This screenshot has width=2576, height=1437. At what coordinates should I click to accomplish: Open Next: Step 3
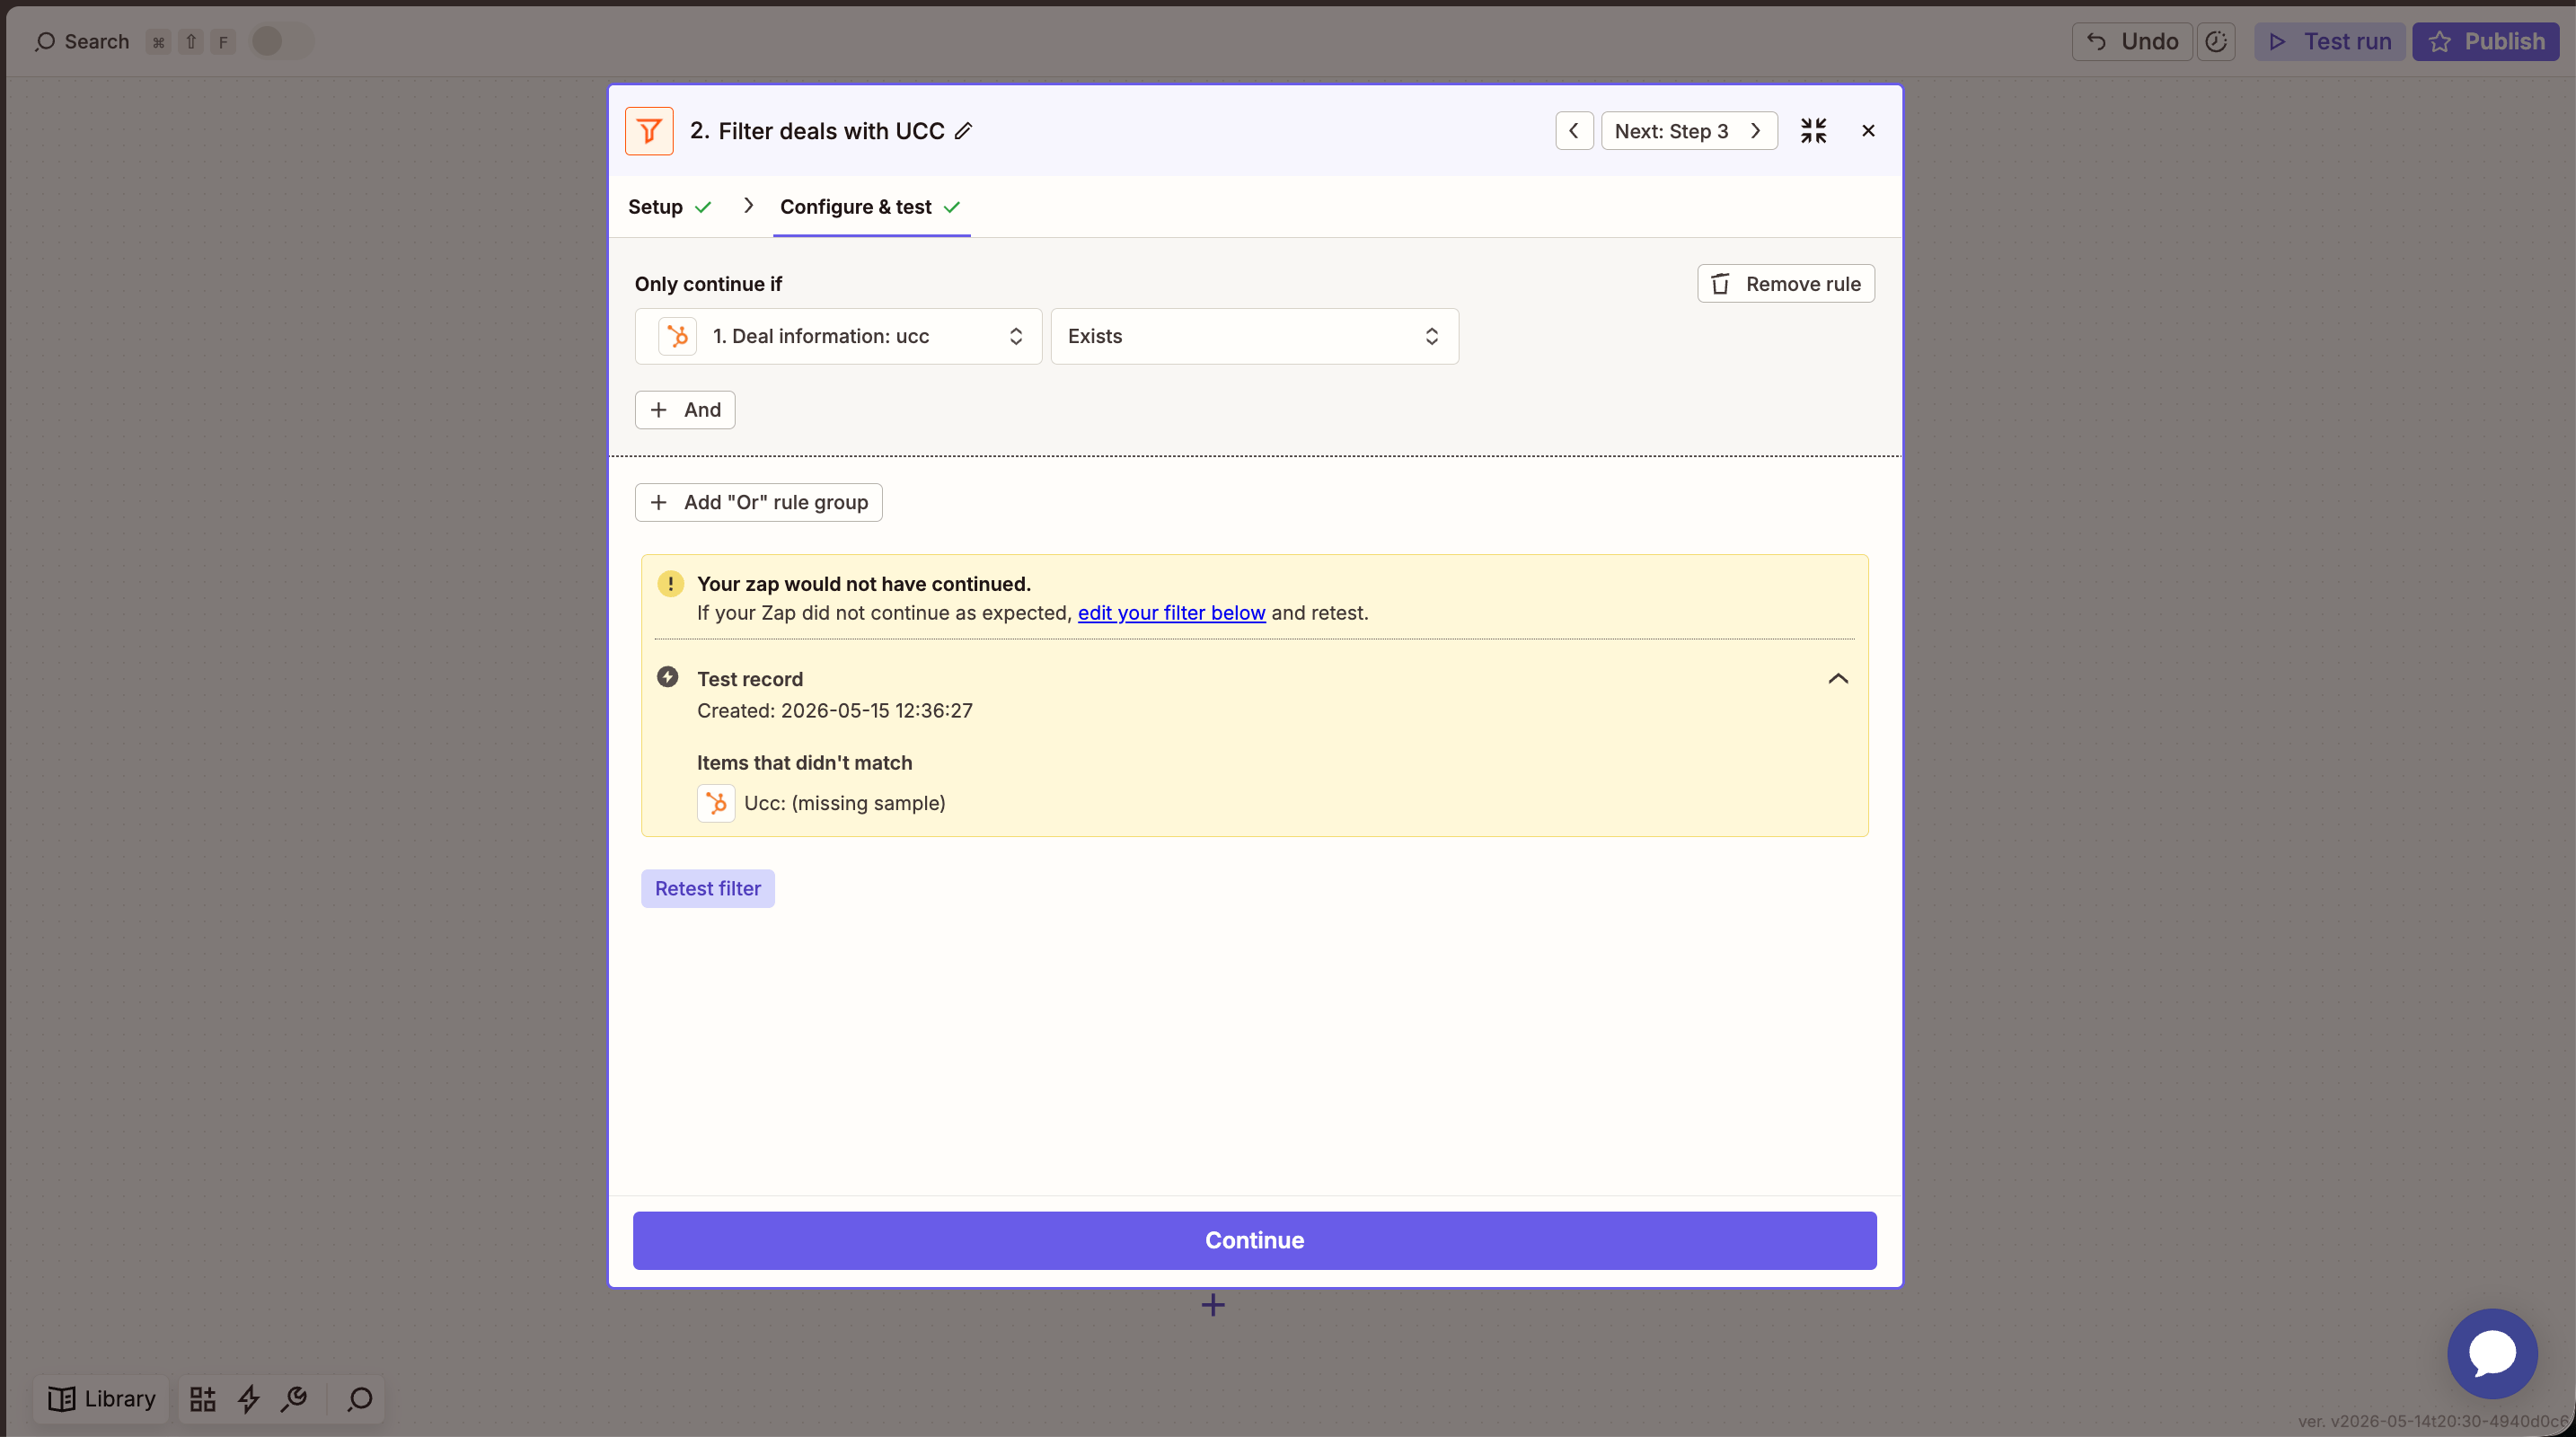1688,131
